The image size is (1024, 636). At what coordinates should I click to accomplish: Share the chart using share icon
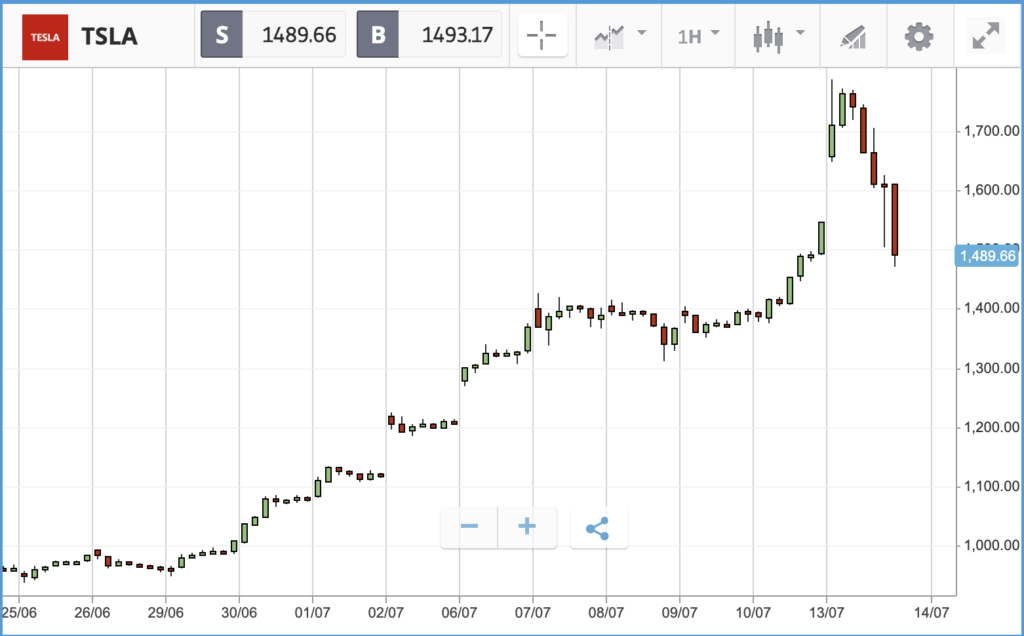coord(598,528)
